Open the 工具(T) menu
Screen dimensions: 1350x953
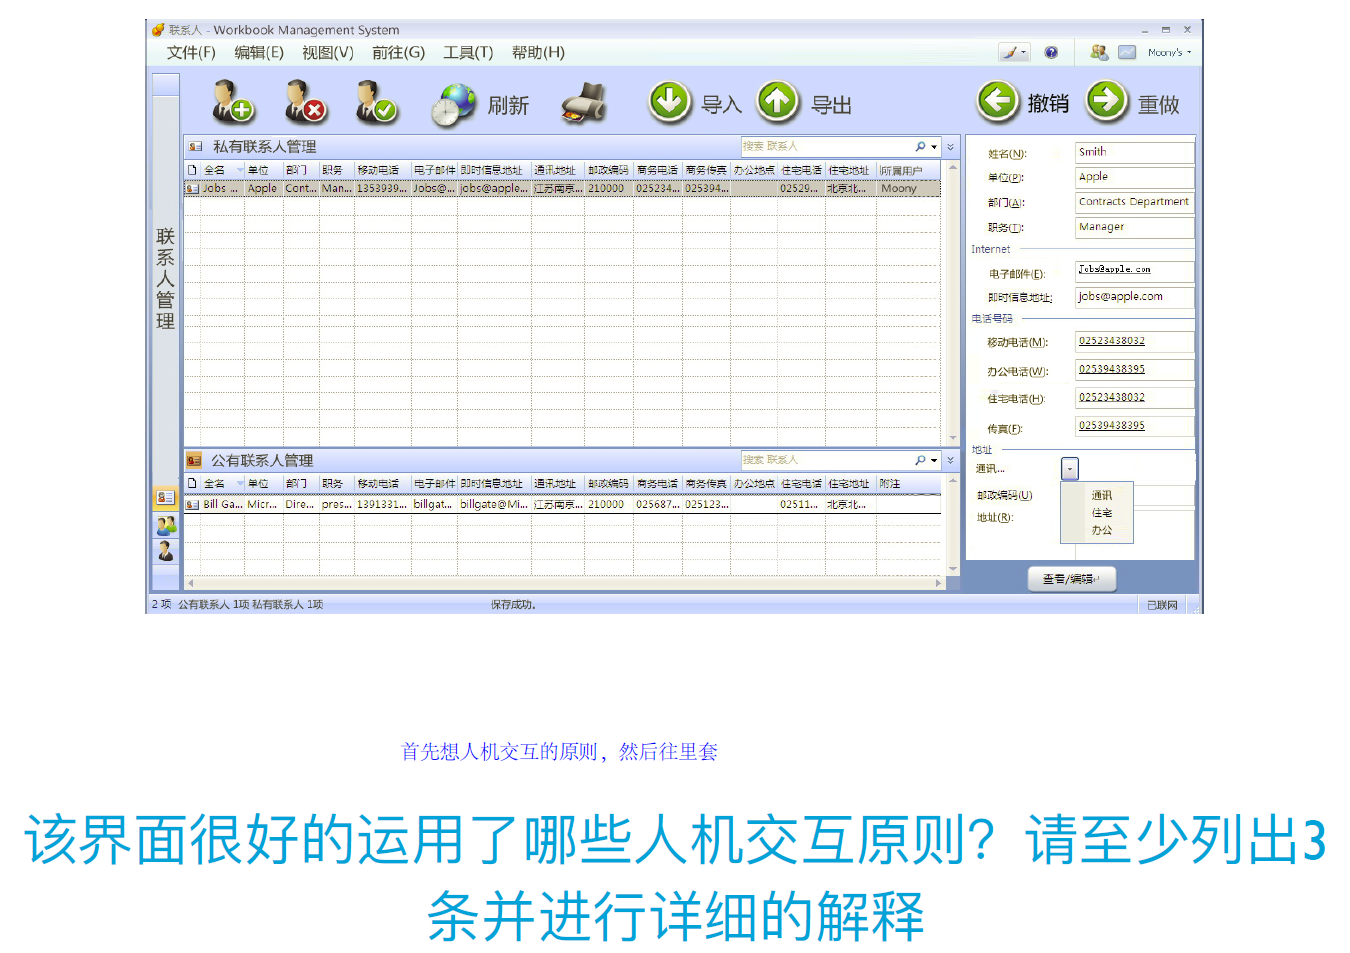(x=468, y=52)
